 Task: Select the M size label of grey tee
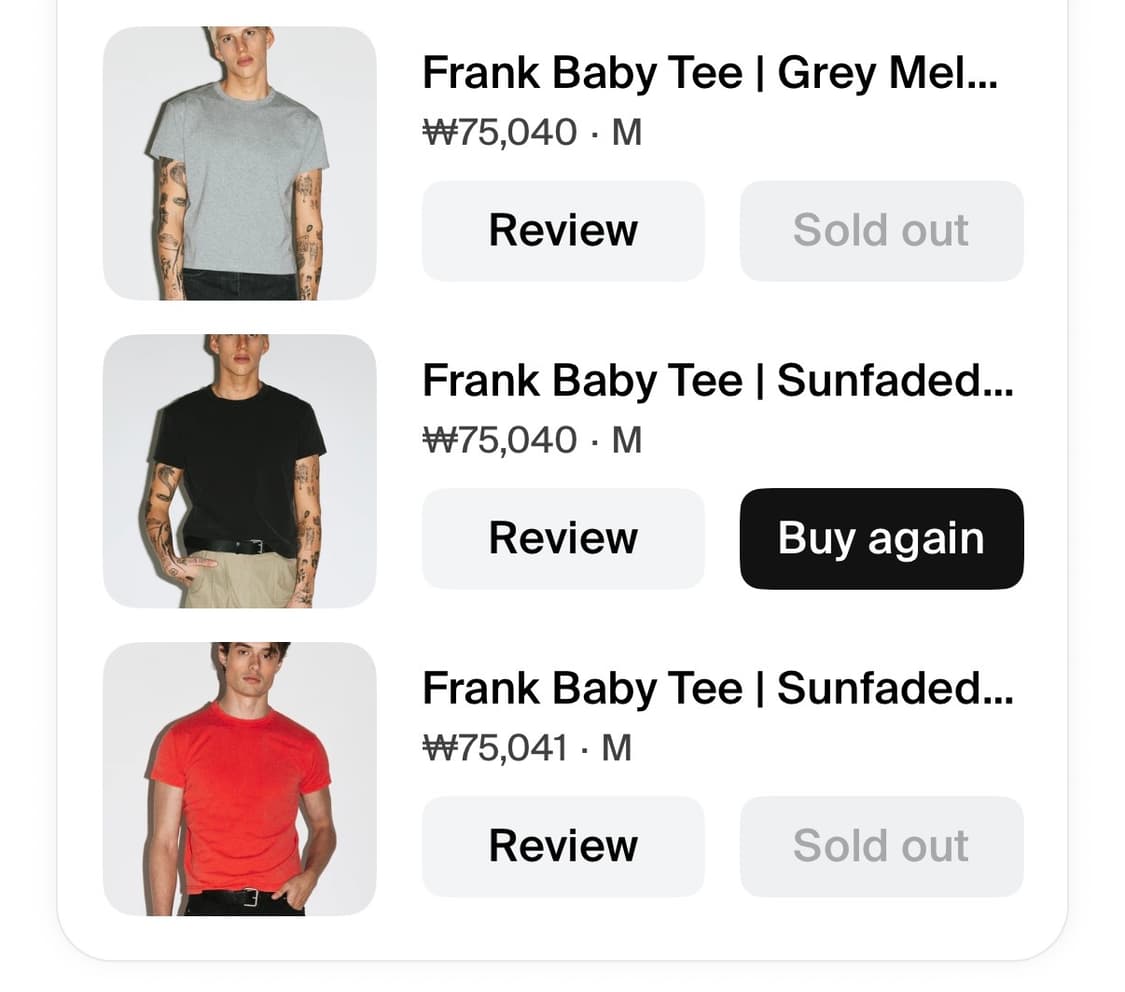coord(626,133)
